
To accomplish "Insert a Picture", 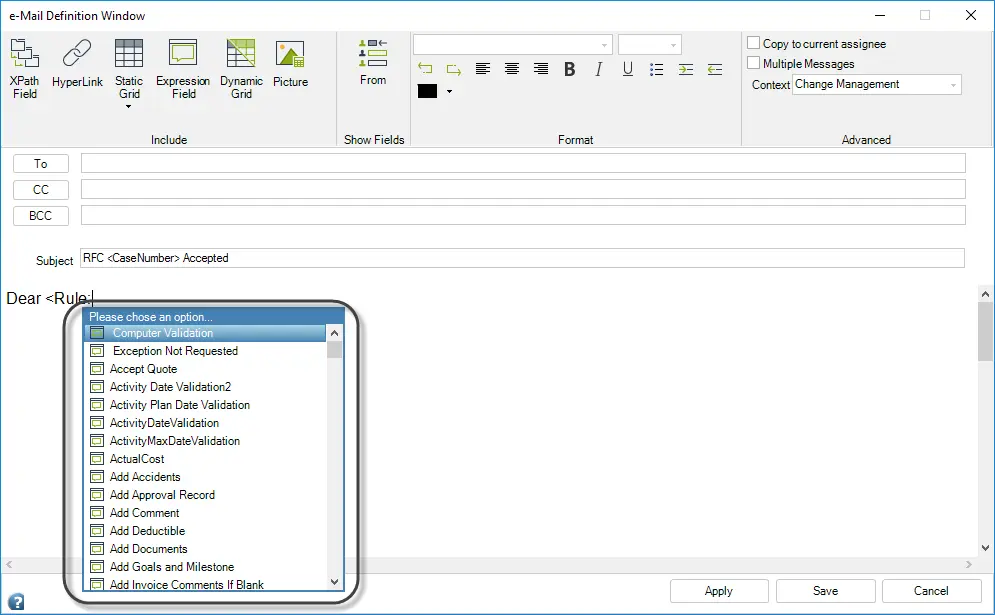I will tap(290, 63).
